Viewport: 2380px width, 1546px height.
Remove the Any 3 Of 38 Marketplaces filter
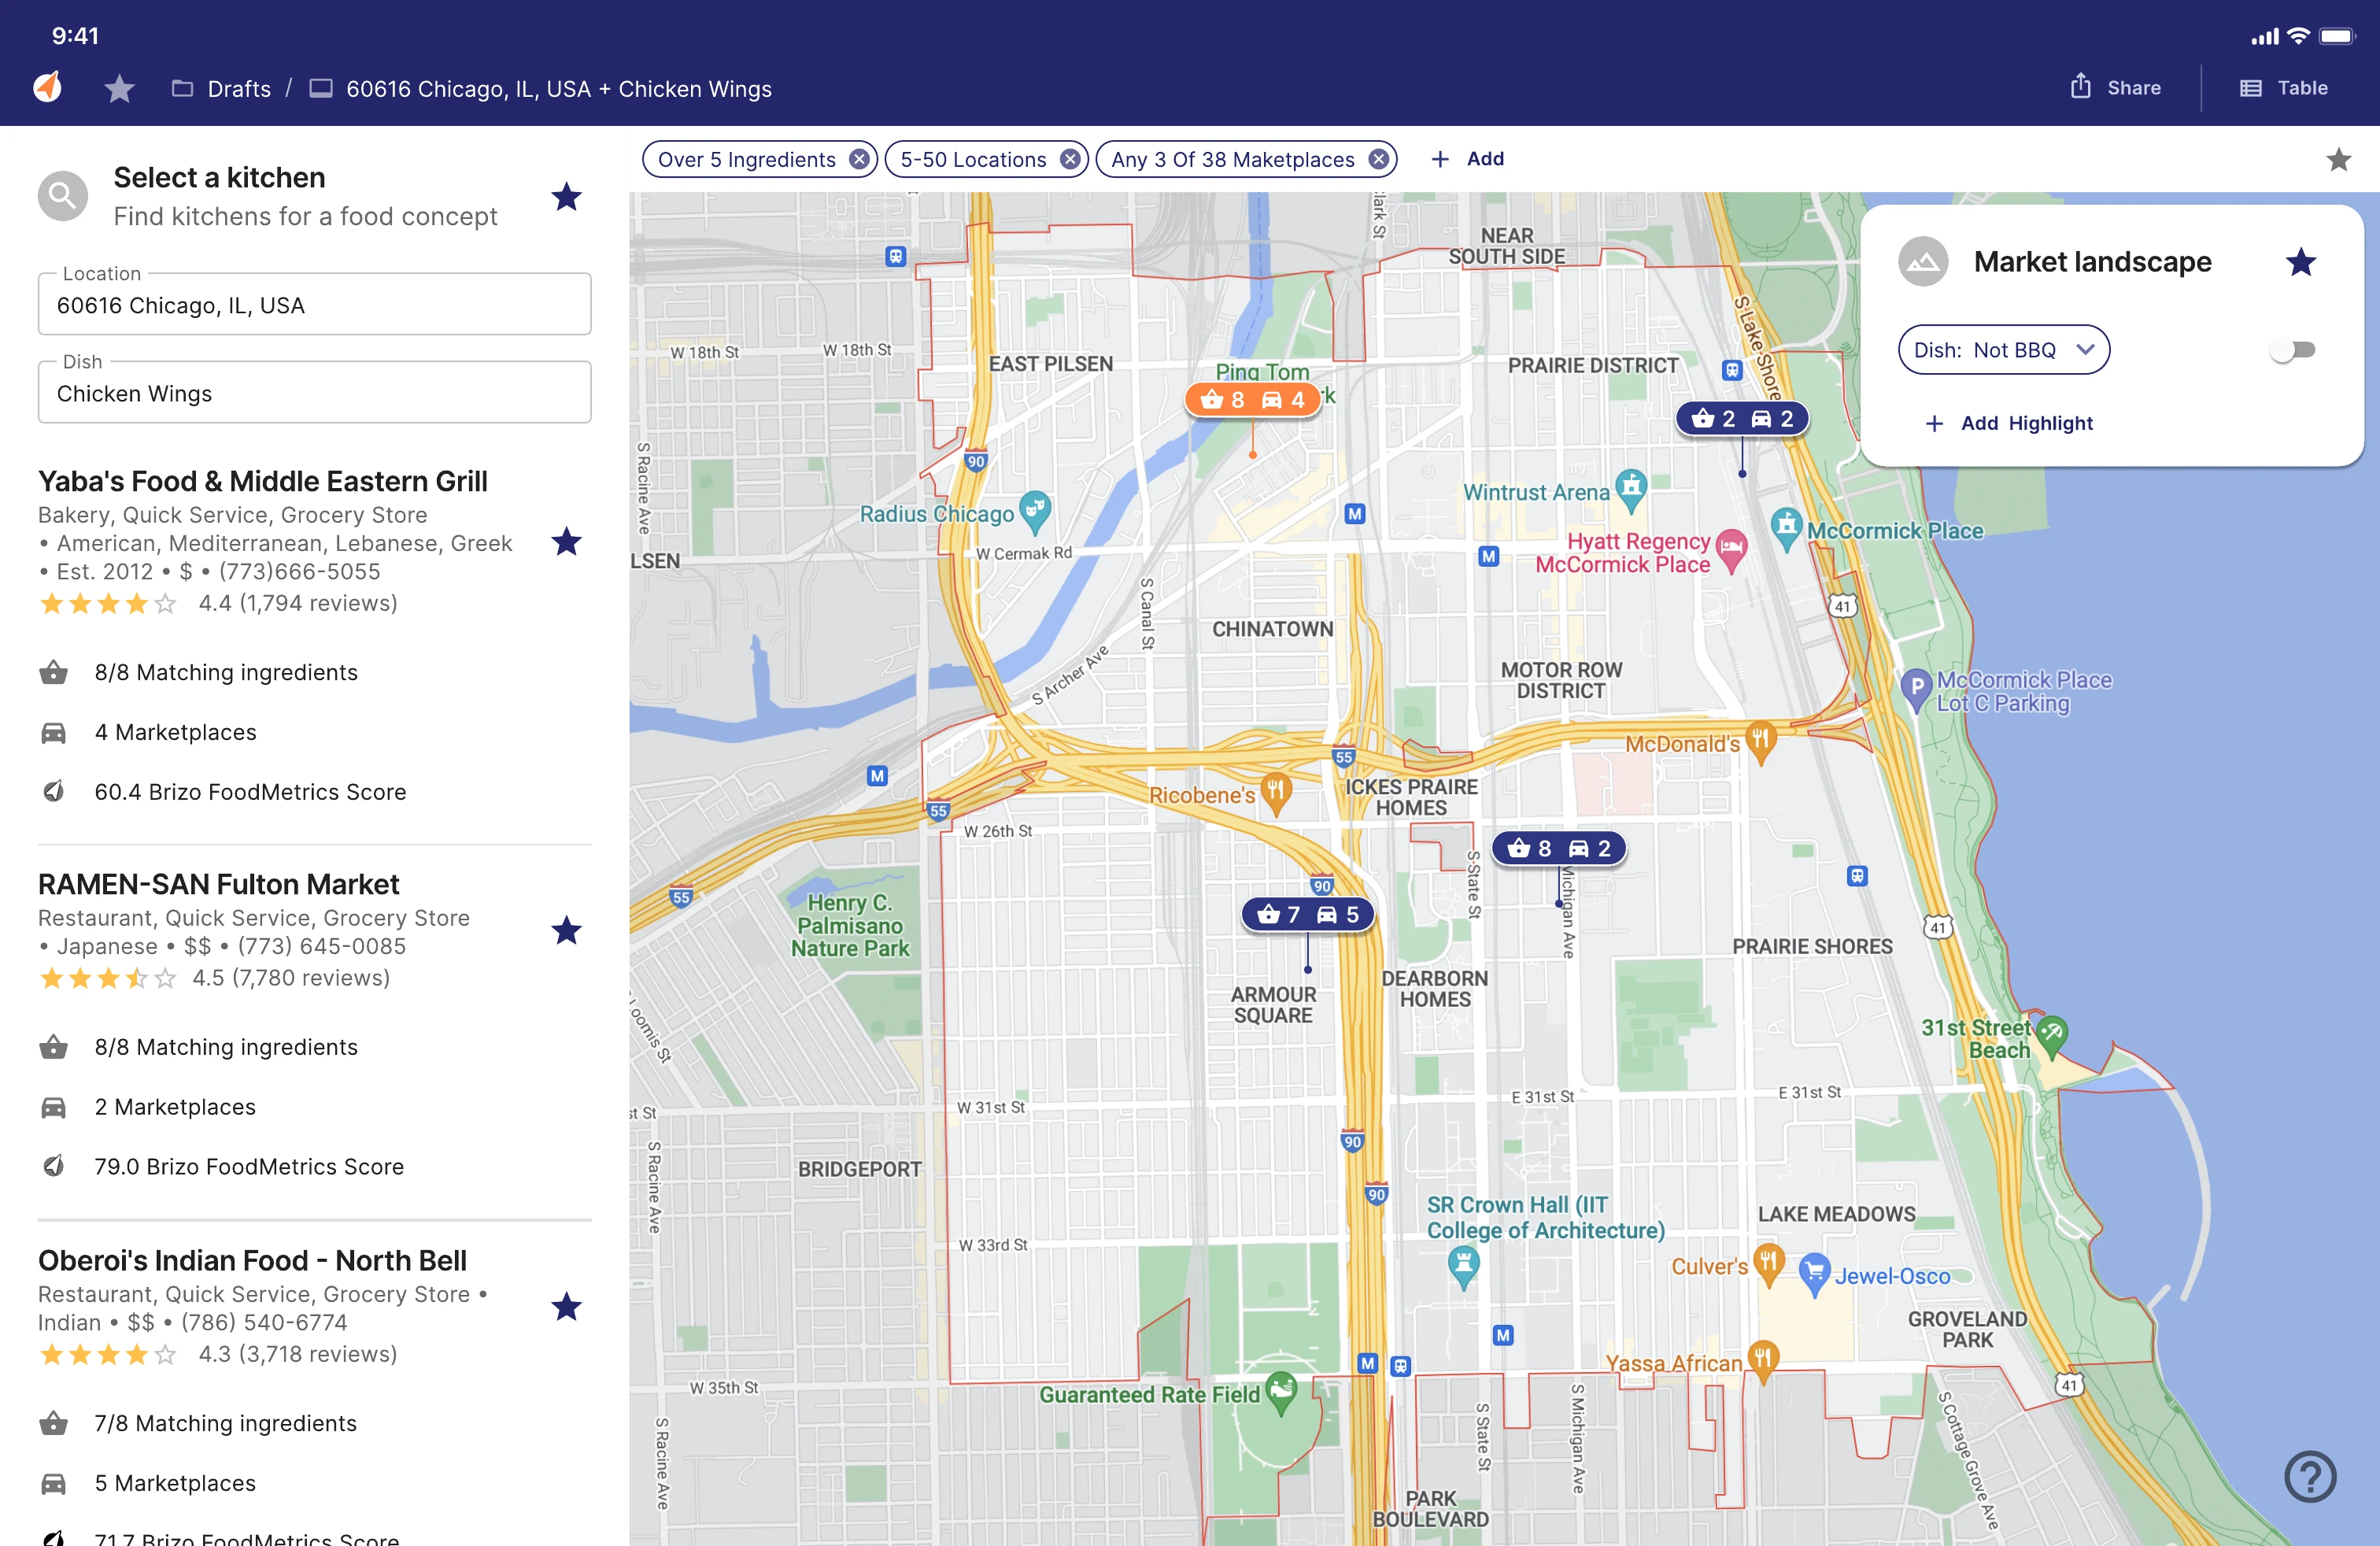pos(1379,159)
